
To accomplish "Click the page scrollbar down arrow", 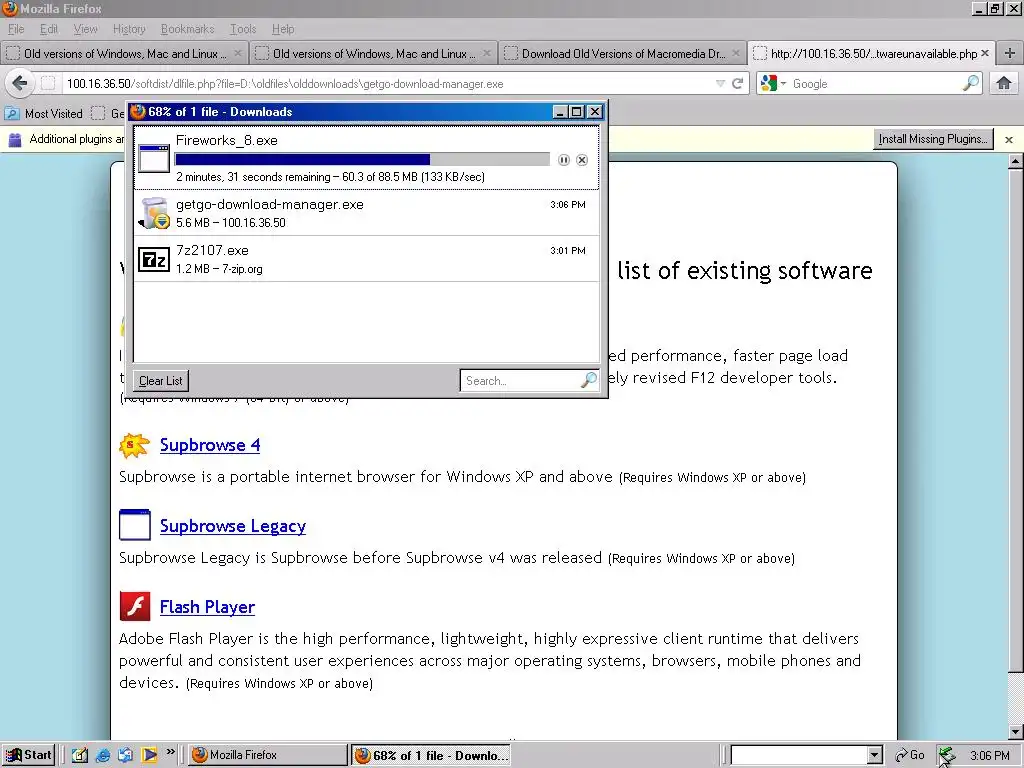I will 1015,731.
